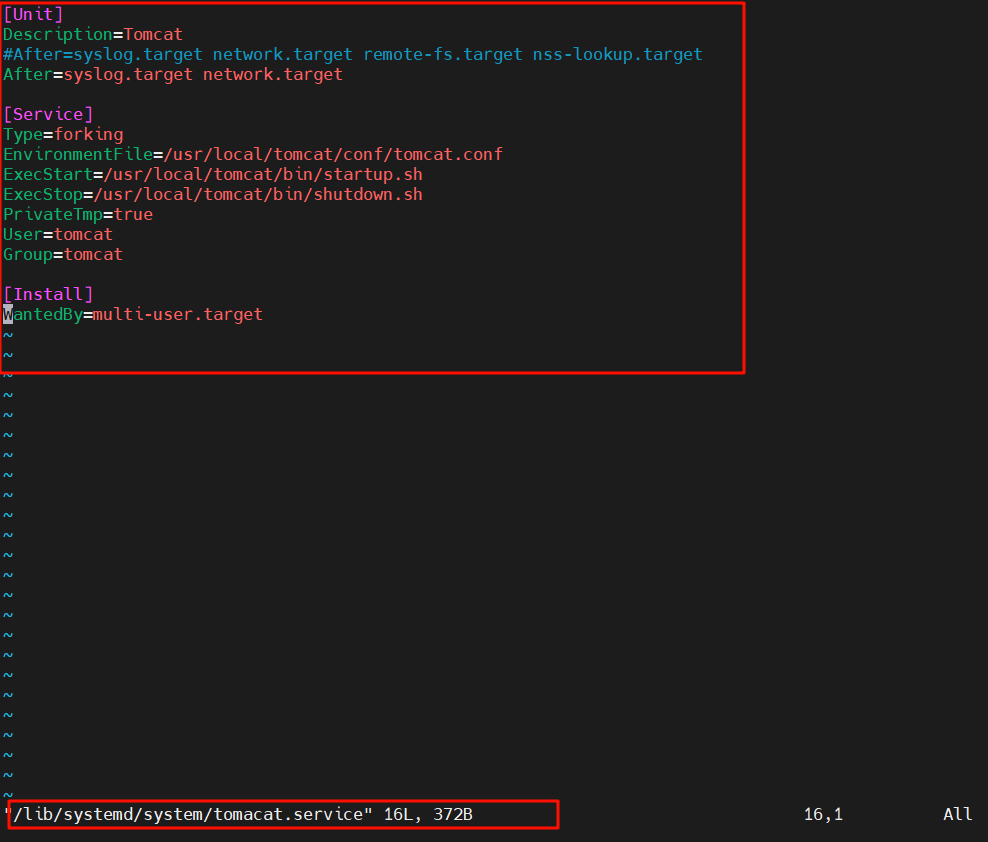This screenshot has height=842, width=988.
Task: Click the [Install] section header
Action: 48,294
